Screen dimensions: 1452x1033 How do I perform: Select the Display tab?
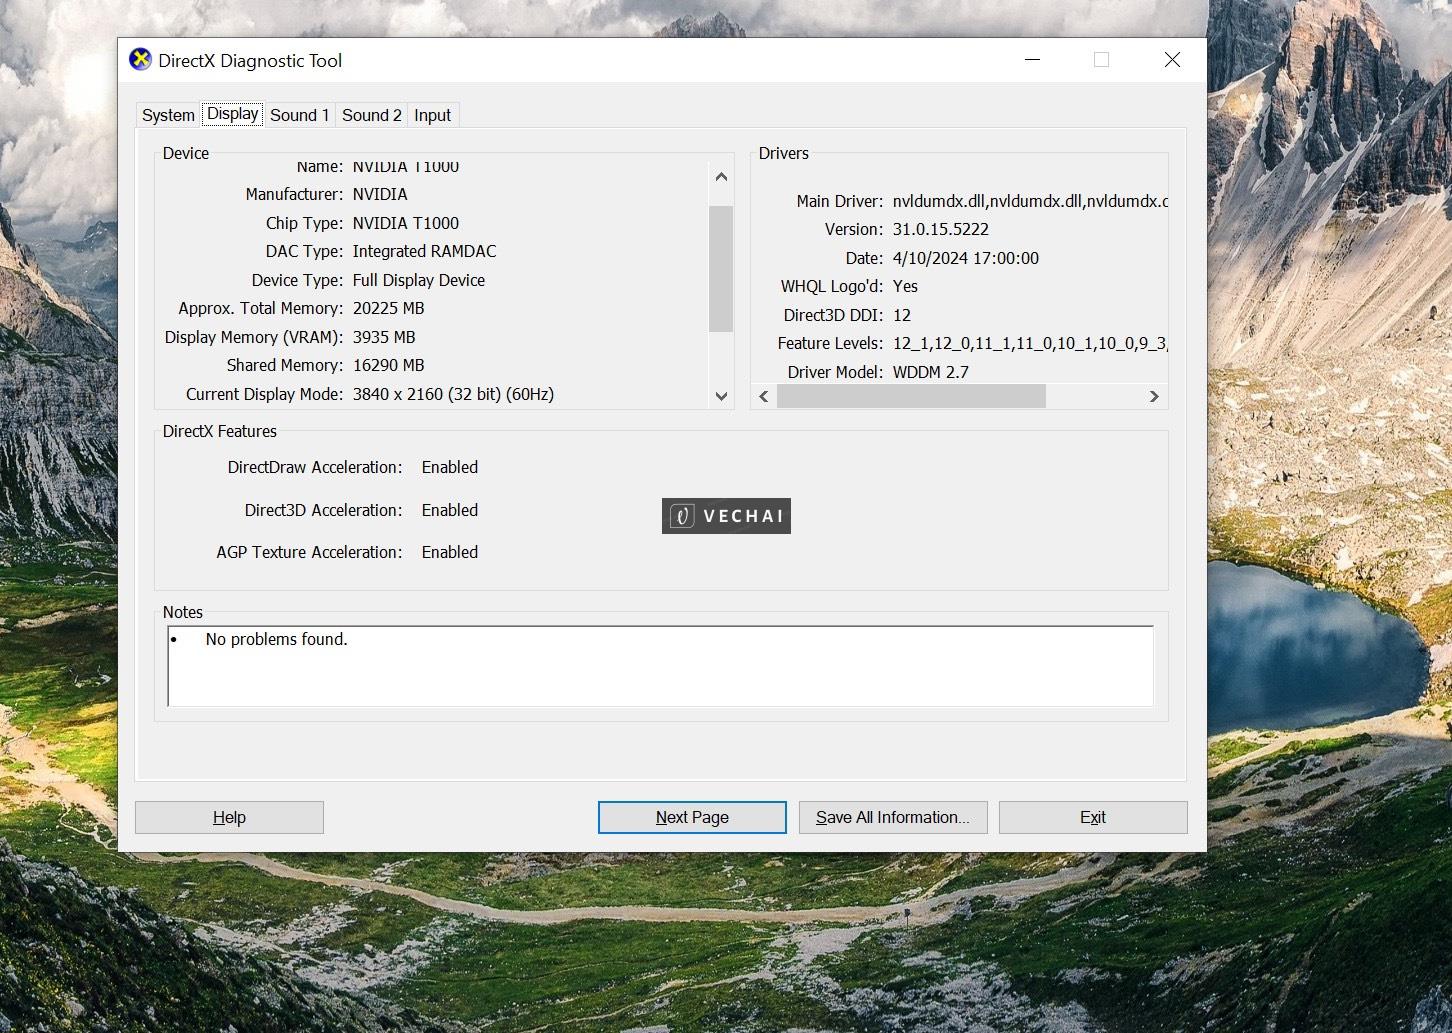[233, 114]
